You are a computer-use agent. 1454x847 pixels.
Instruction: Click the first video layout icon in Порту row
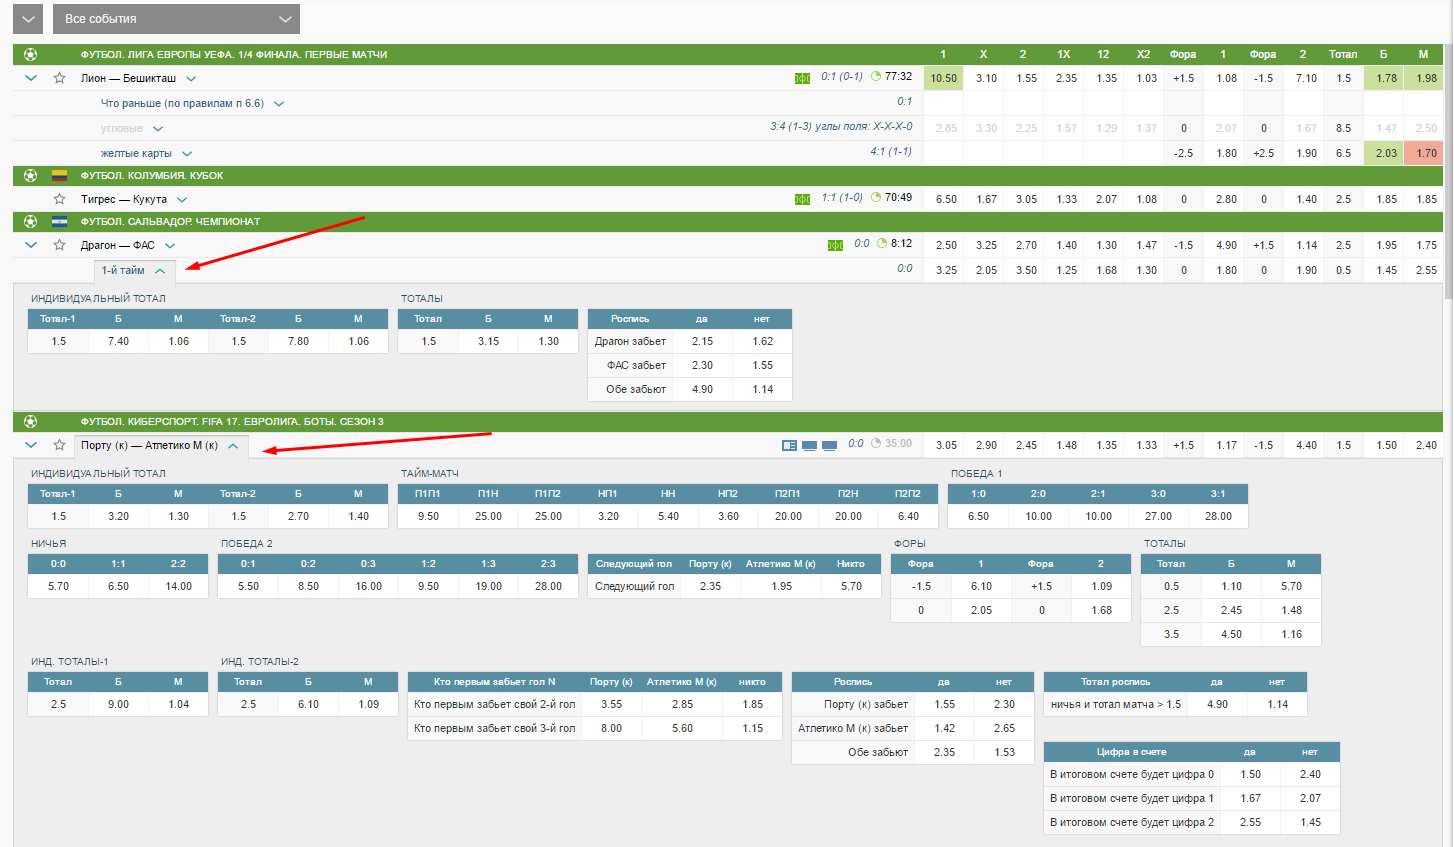pyautogui.click(x=789, y=445)
